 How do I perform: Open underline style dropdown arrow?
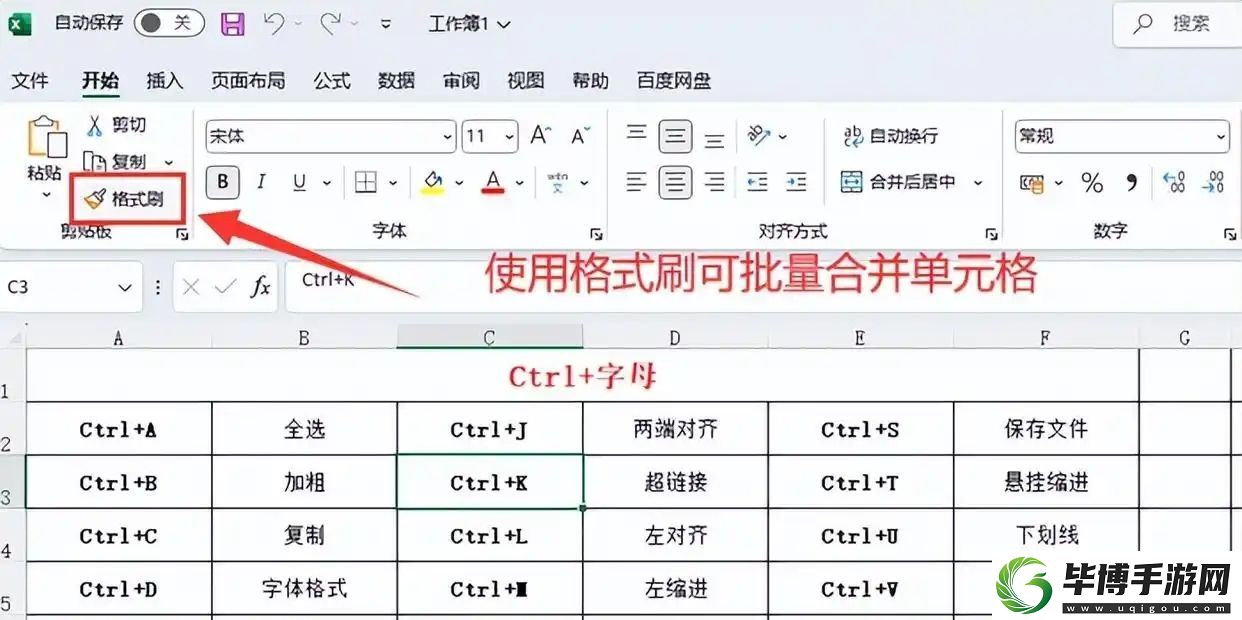(326, 183)
